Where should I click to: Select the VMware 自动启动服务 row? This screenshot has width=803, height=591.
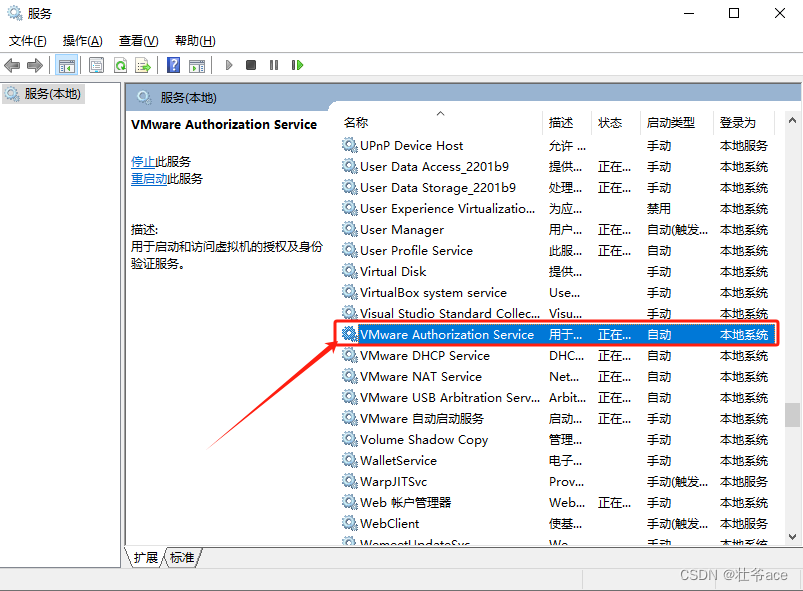(557, 418)
